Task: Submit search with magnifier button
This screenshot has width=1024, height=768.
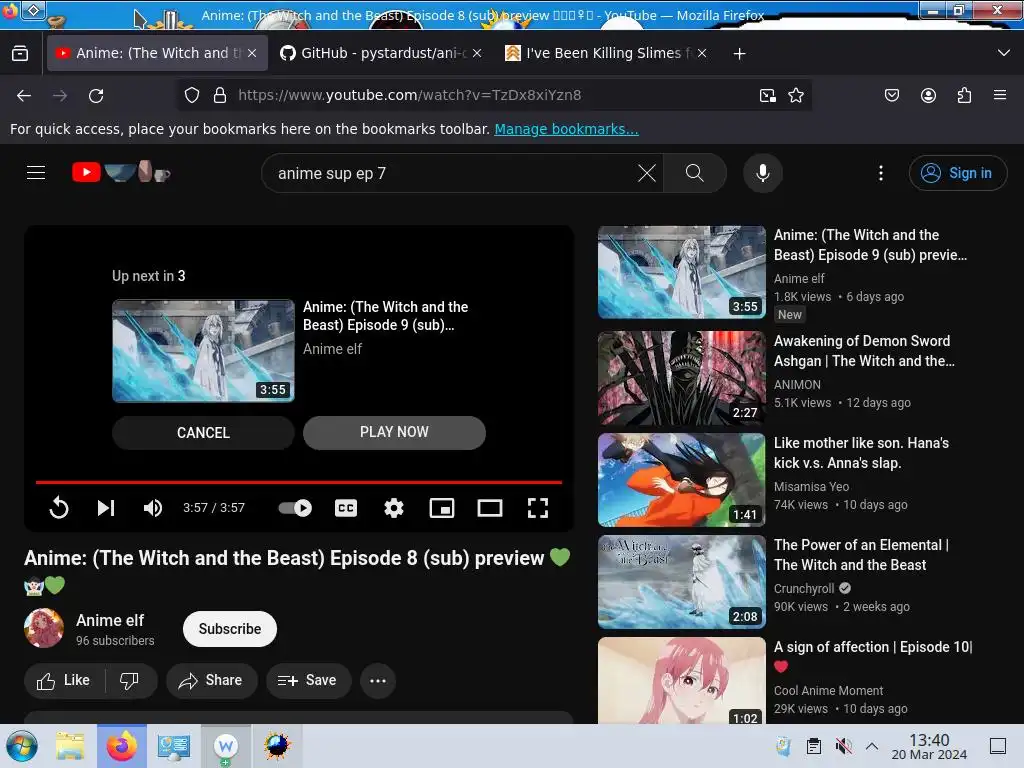Action: pyautogui.click(x=695, y=173)
